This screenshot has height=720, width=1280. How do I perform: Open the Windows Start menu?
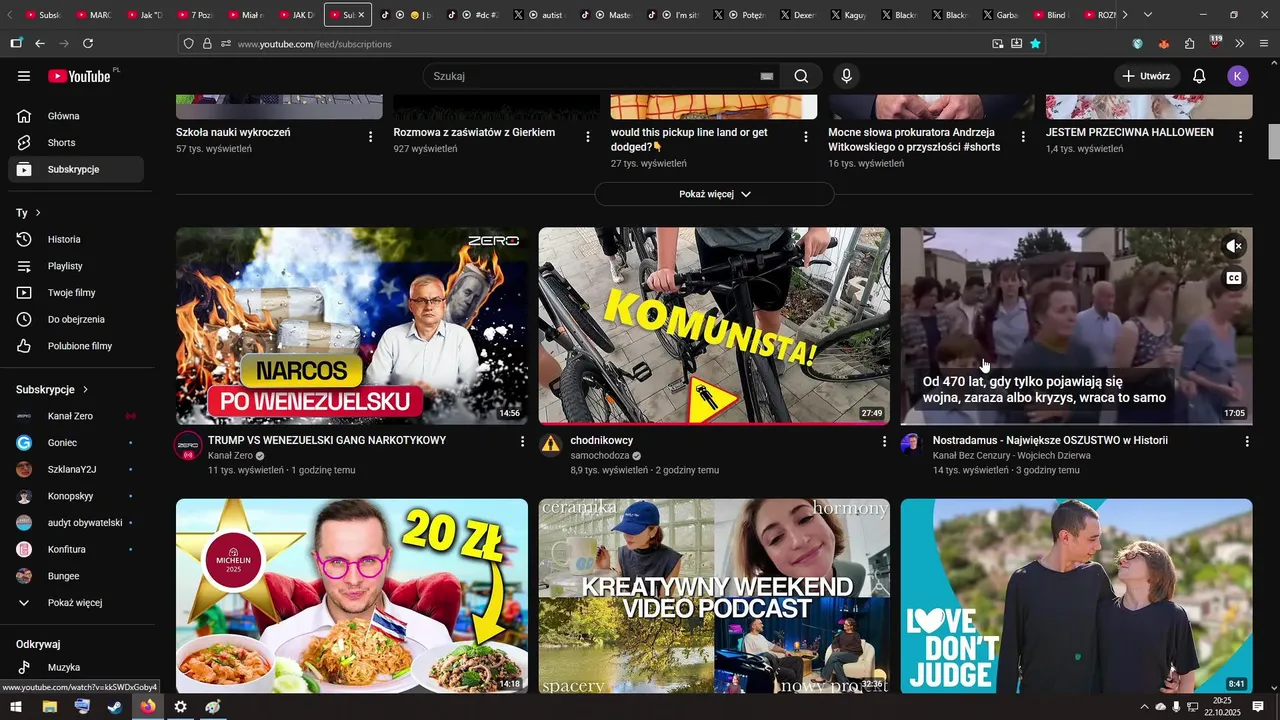coord(16,707)
